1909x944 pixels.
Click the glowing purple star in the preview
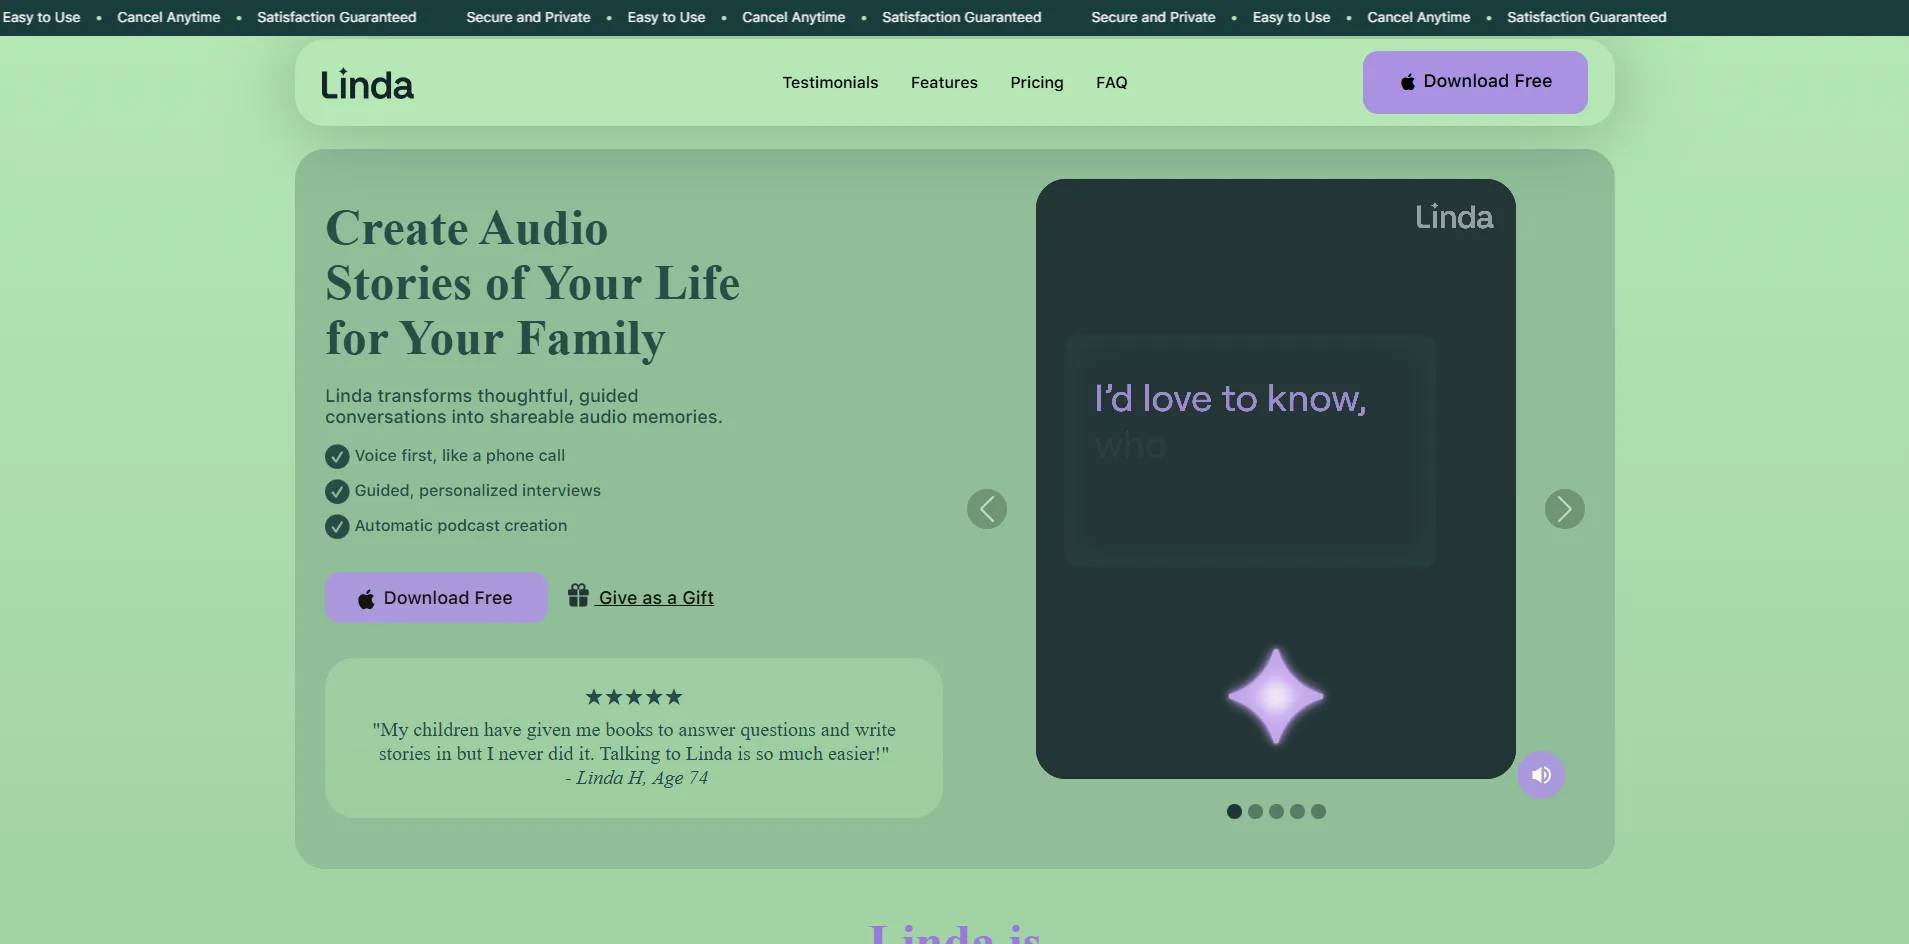[1276, 697]
